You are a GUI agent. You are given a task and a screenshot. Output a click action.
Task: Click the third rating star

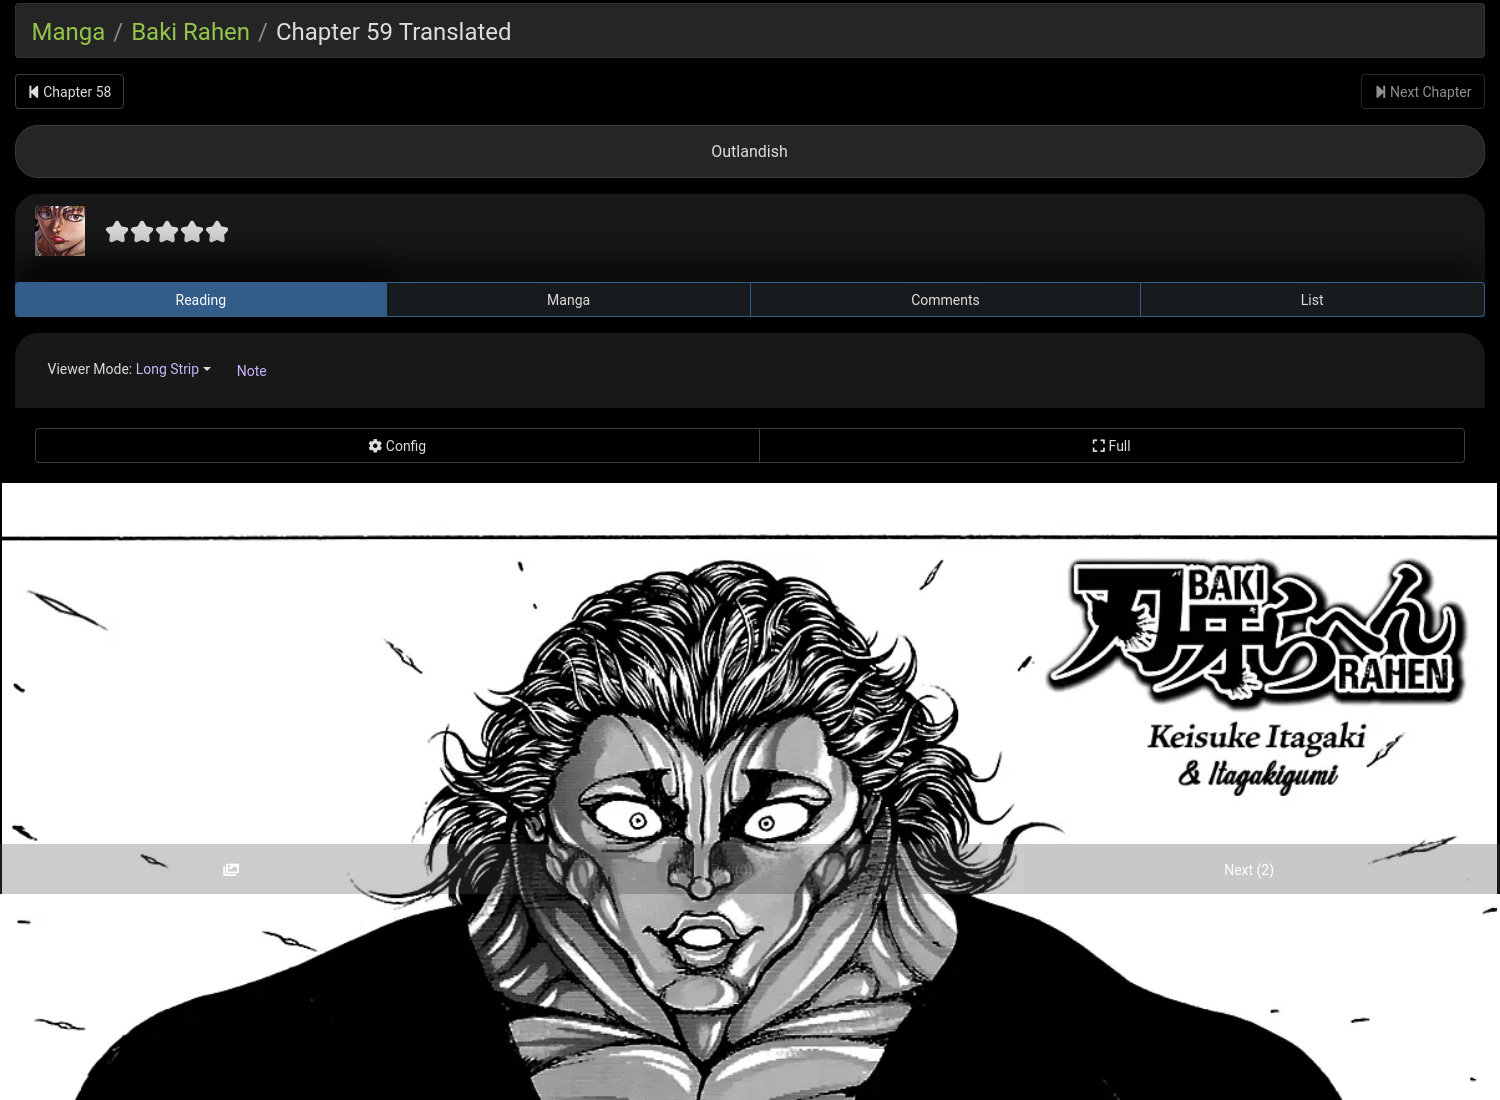pos(167,232)
